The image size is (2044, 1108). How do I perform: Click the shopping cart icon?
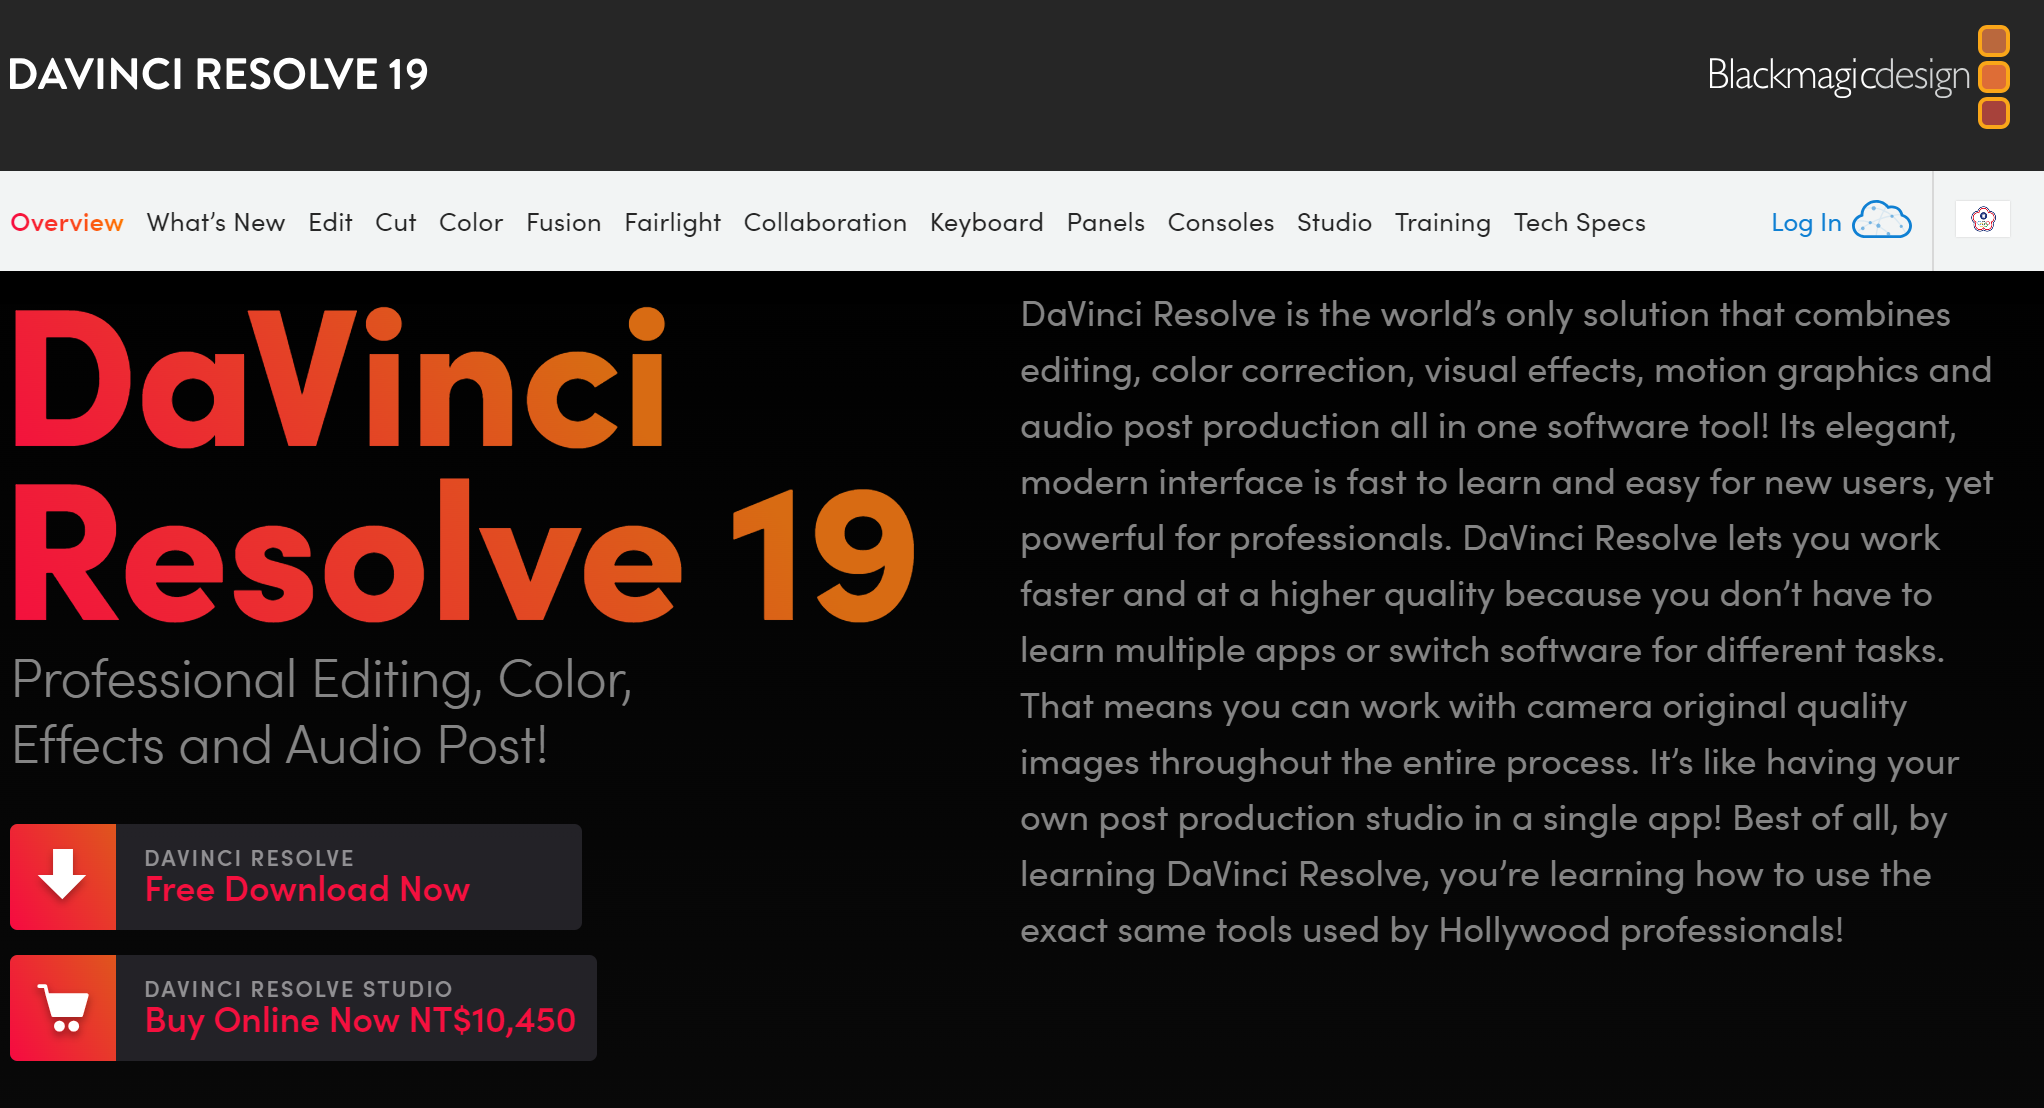[x=63, y=1008]
